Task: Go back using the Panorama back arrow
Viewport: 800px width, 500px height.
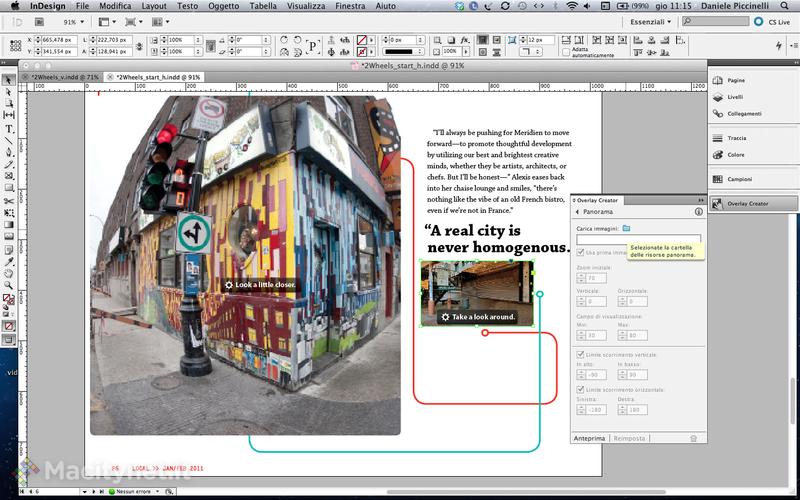Action: click(577, 212)
